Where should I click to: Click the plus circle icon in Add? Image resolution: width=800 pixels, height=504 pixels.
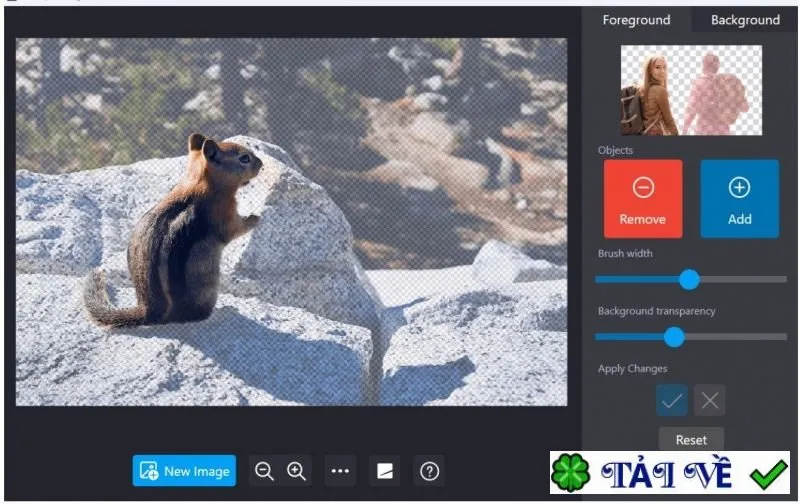(x=739, y=187)
